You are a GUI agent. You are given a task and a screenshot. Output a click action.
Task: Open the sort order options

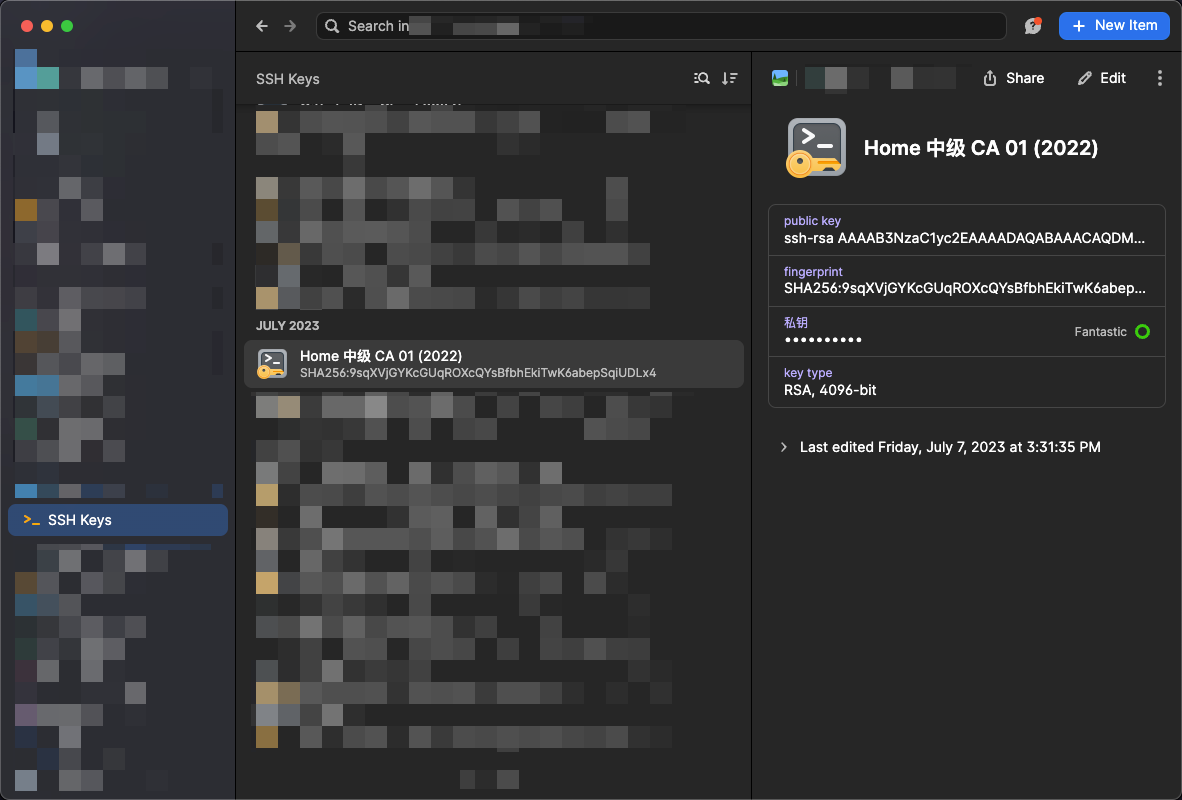click(730, 78)
